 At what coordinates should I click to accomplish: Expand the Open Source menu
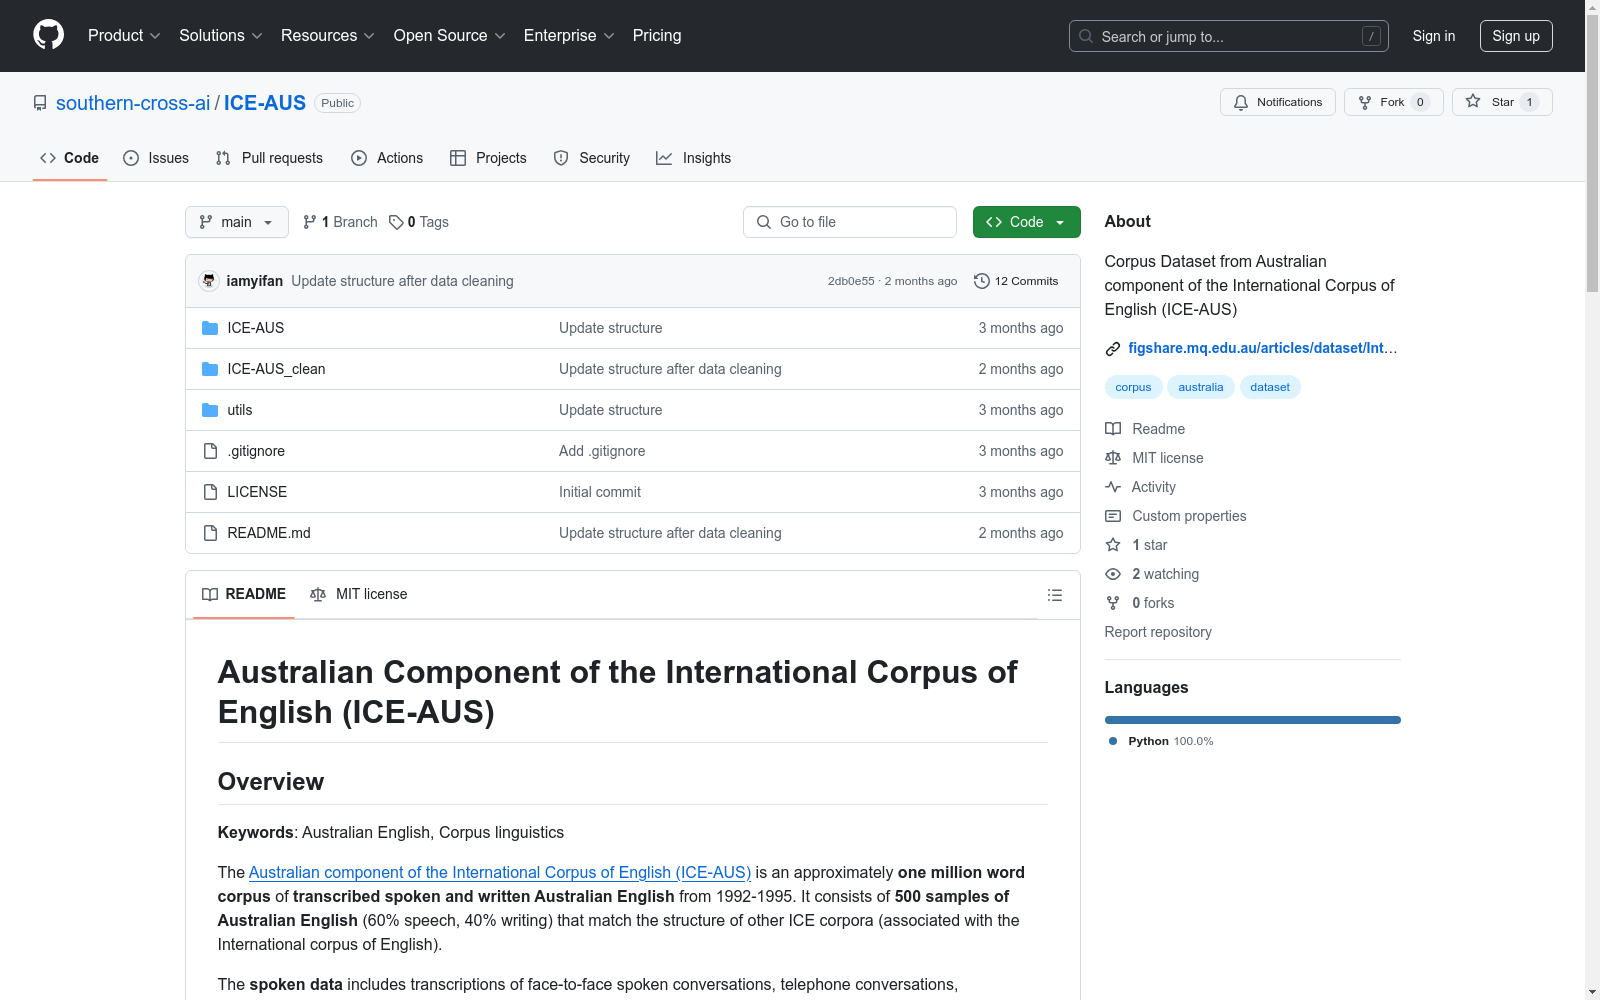click(449, 35)
